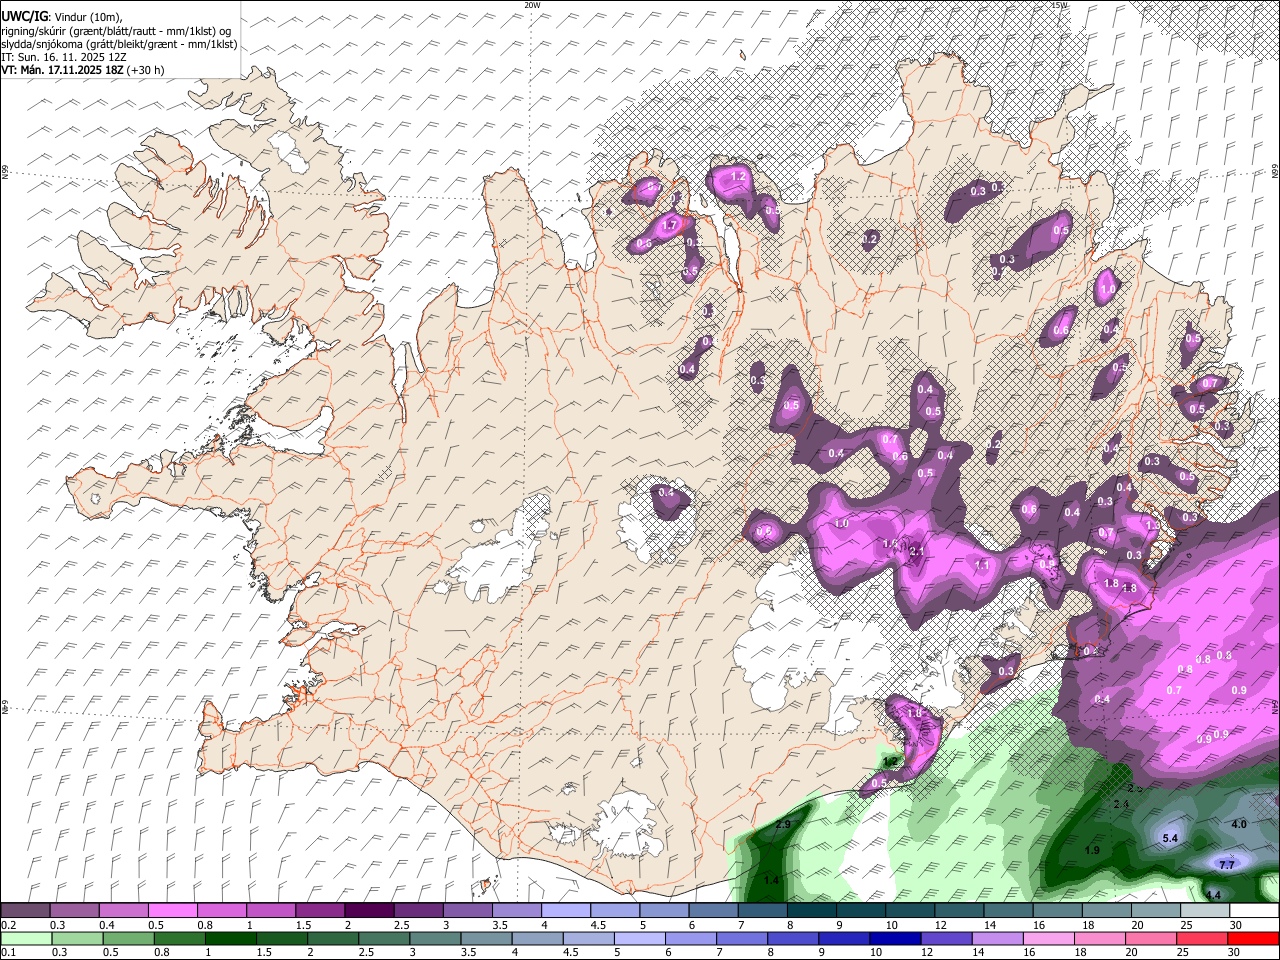
Task: Click the 1.7 snowfall value in the north
Action: (670, 226)
